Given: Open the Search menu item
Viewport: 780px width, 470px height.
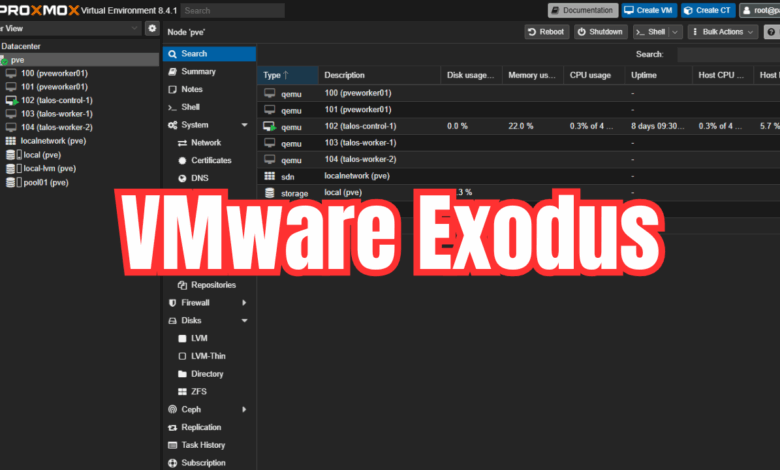Looking at the screenshot, I should point(209,54).
